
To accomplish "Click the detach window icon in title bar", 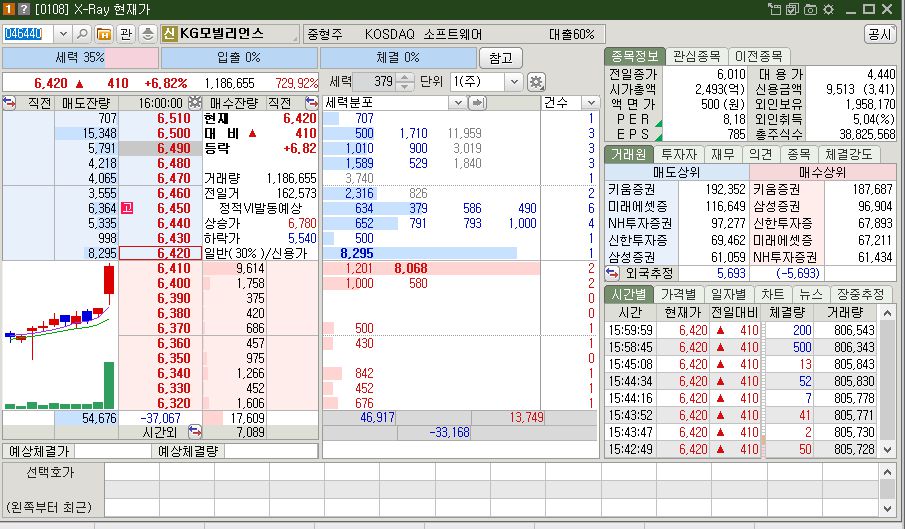I will (774, 9).
